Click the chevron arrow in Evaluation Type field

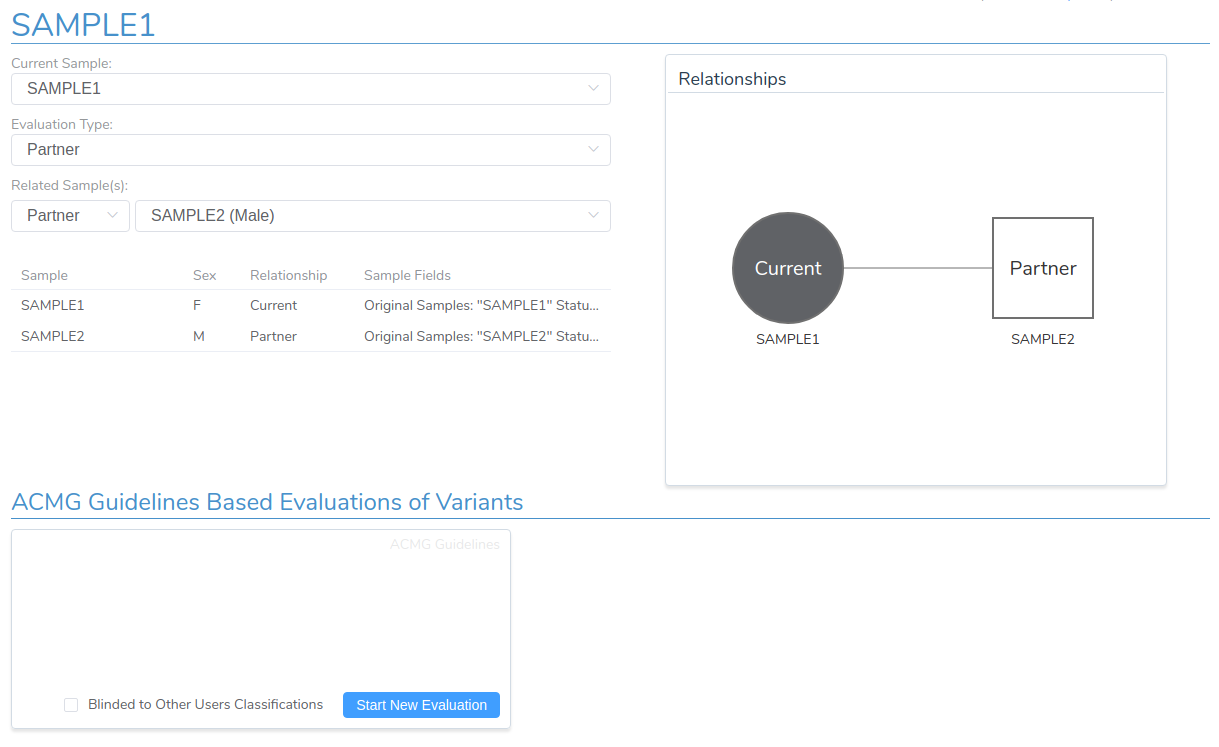593,149
